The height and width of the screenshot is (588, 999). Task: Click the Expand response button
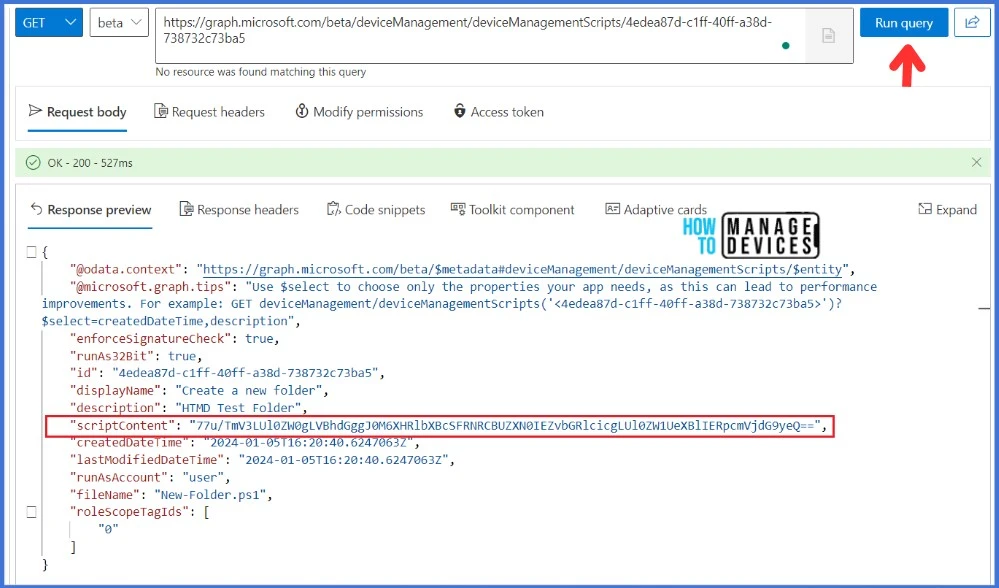(x=947, y=210)
